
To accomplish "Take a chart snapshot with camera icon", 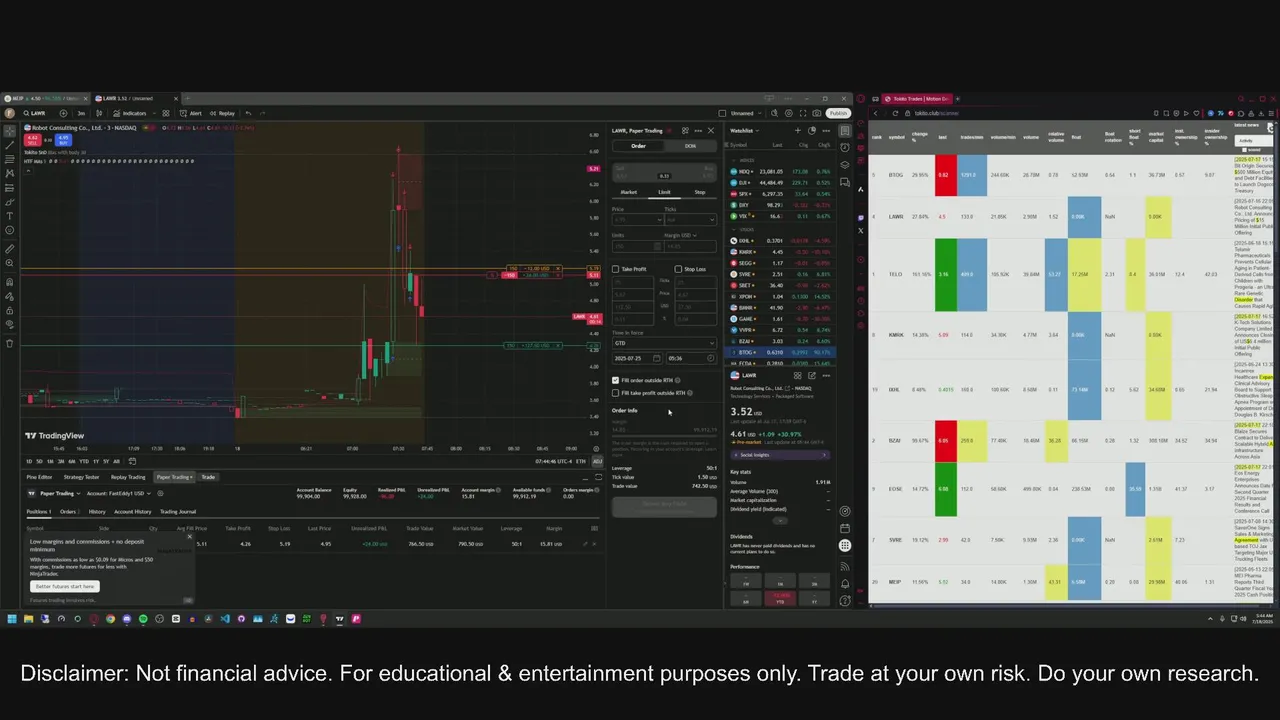I will (817, 113).
